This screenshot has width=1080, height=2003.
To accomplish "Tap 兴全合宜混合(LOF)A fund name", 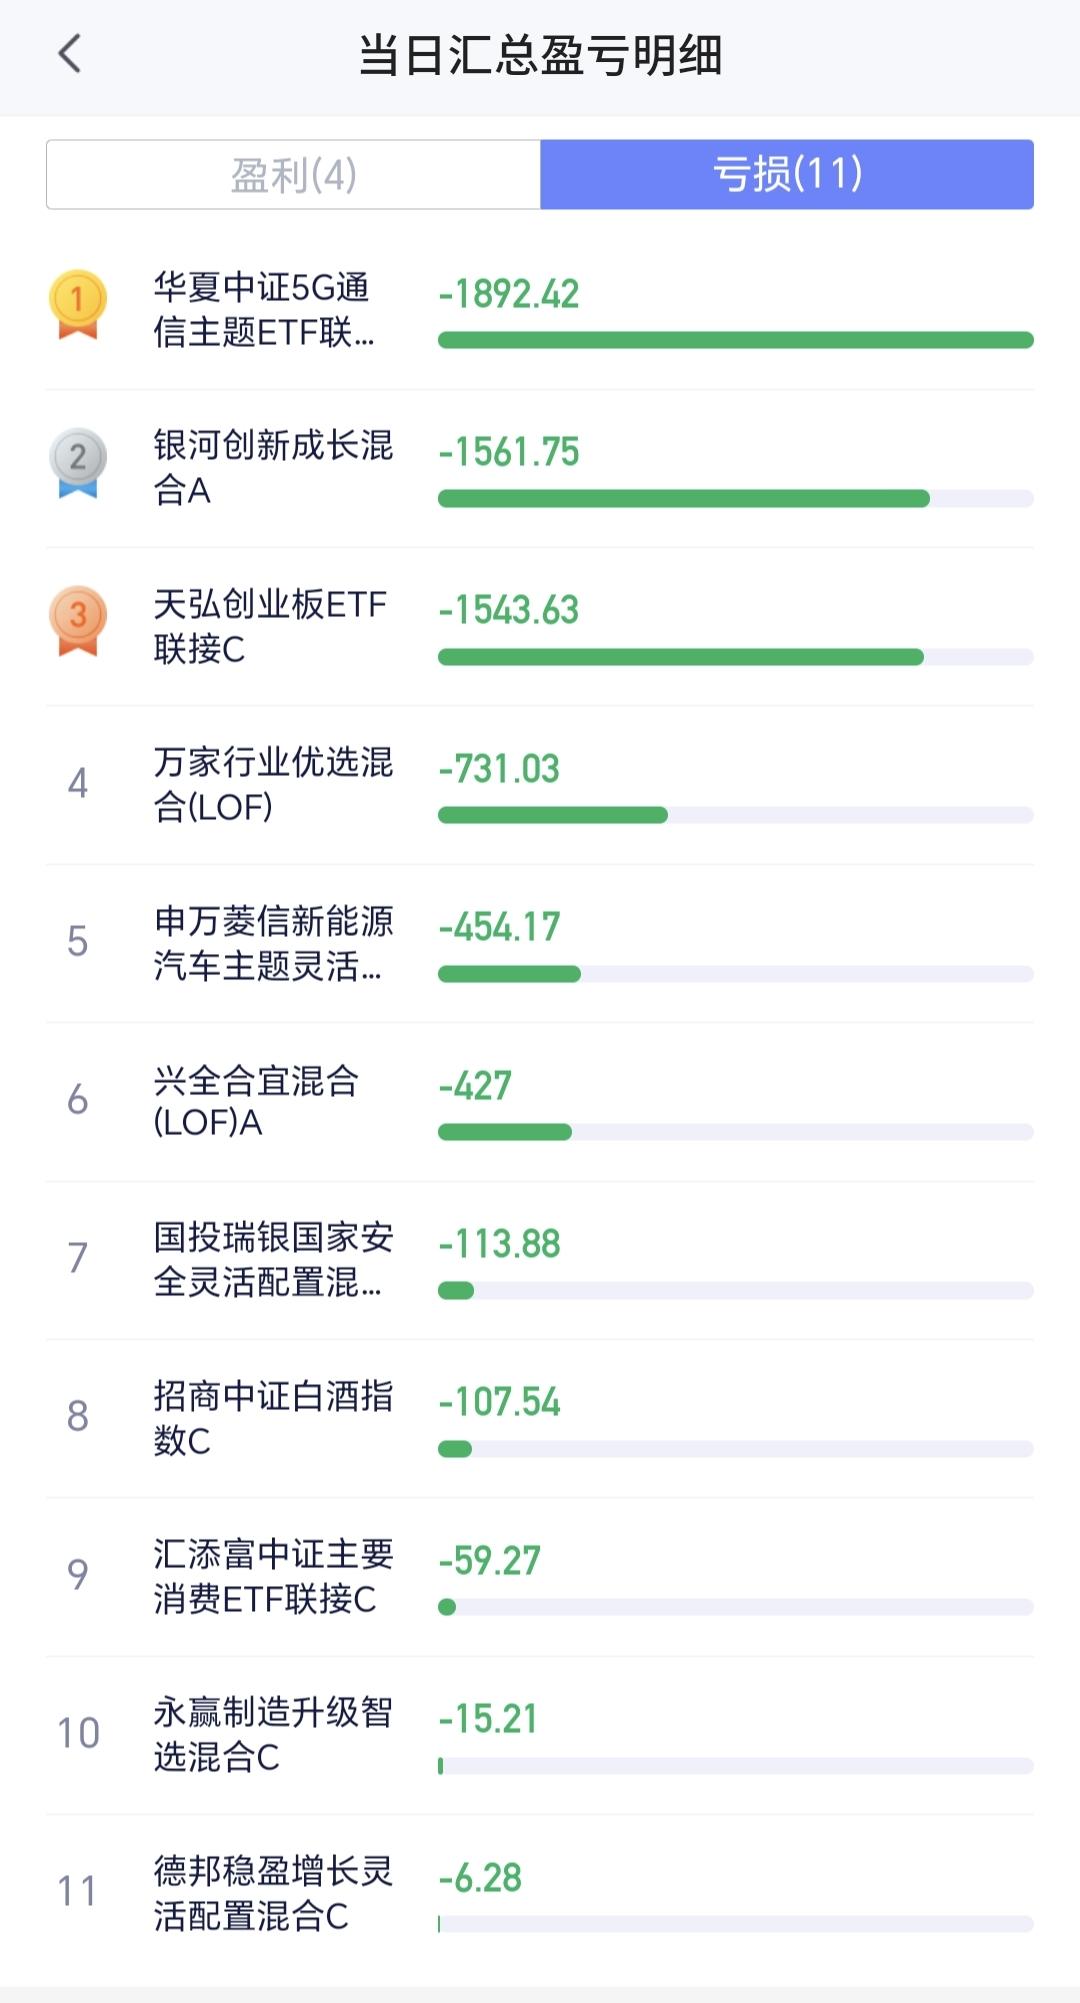I will click(x=256, y=1101).
